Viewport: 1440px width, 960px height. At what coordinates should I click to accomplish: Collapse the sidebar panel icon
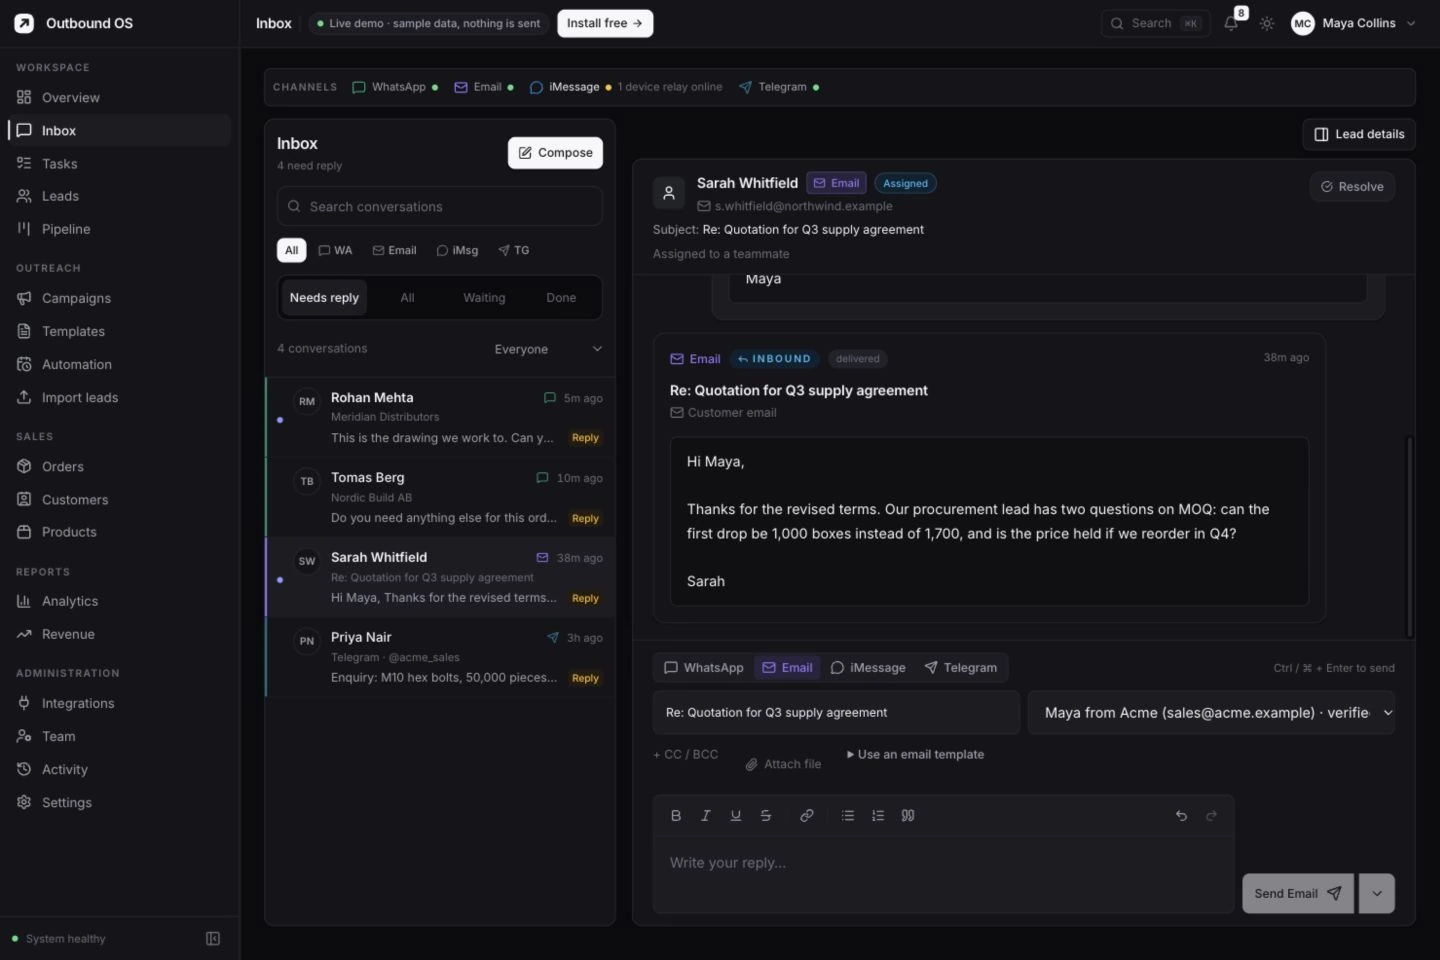click(213, 938)
